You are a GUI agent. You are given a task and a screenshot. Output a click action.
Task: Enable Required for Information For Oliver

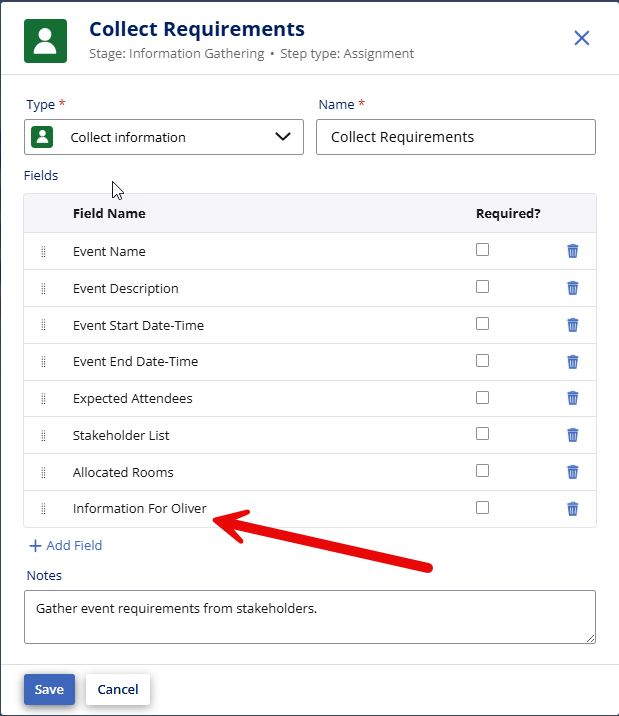[483, 507]
